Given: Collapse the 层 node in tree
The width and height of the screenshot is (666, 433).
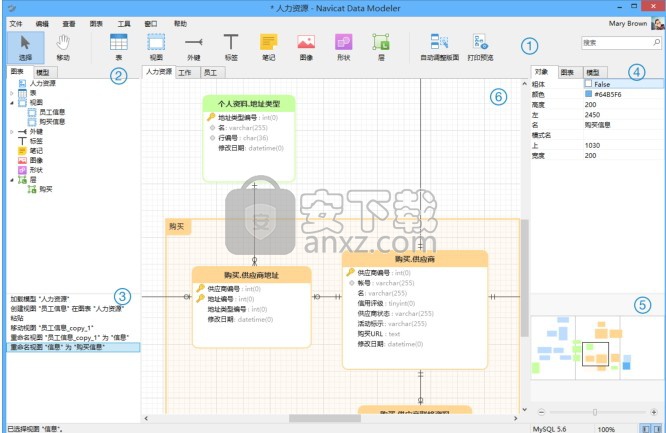Looking at the screenshot, I should pyautogui.click(x=11, y=180).
